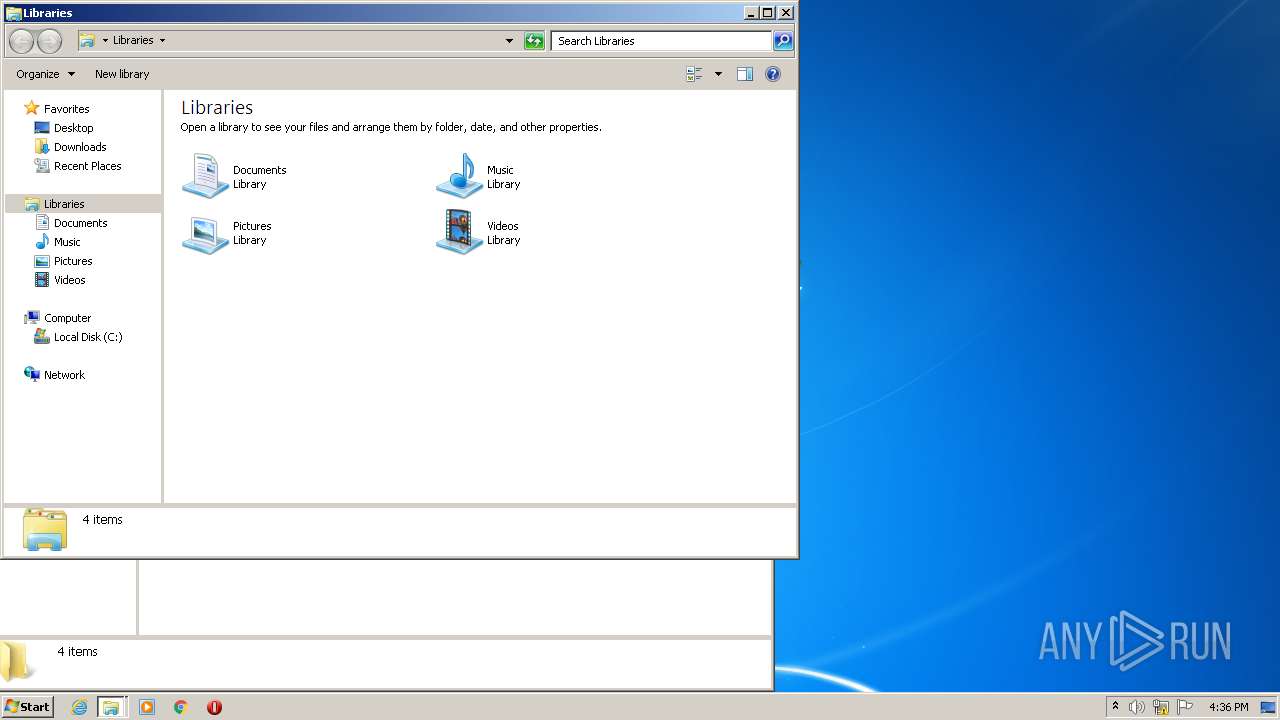Expand the address bar history dropdown
The height and width of the screenshot is (720, 1280).
[x=509, y=41]
